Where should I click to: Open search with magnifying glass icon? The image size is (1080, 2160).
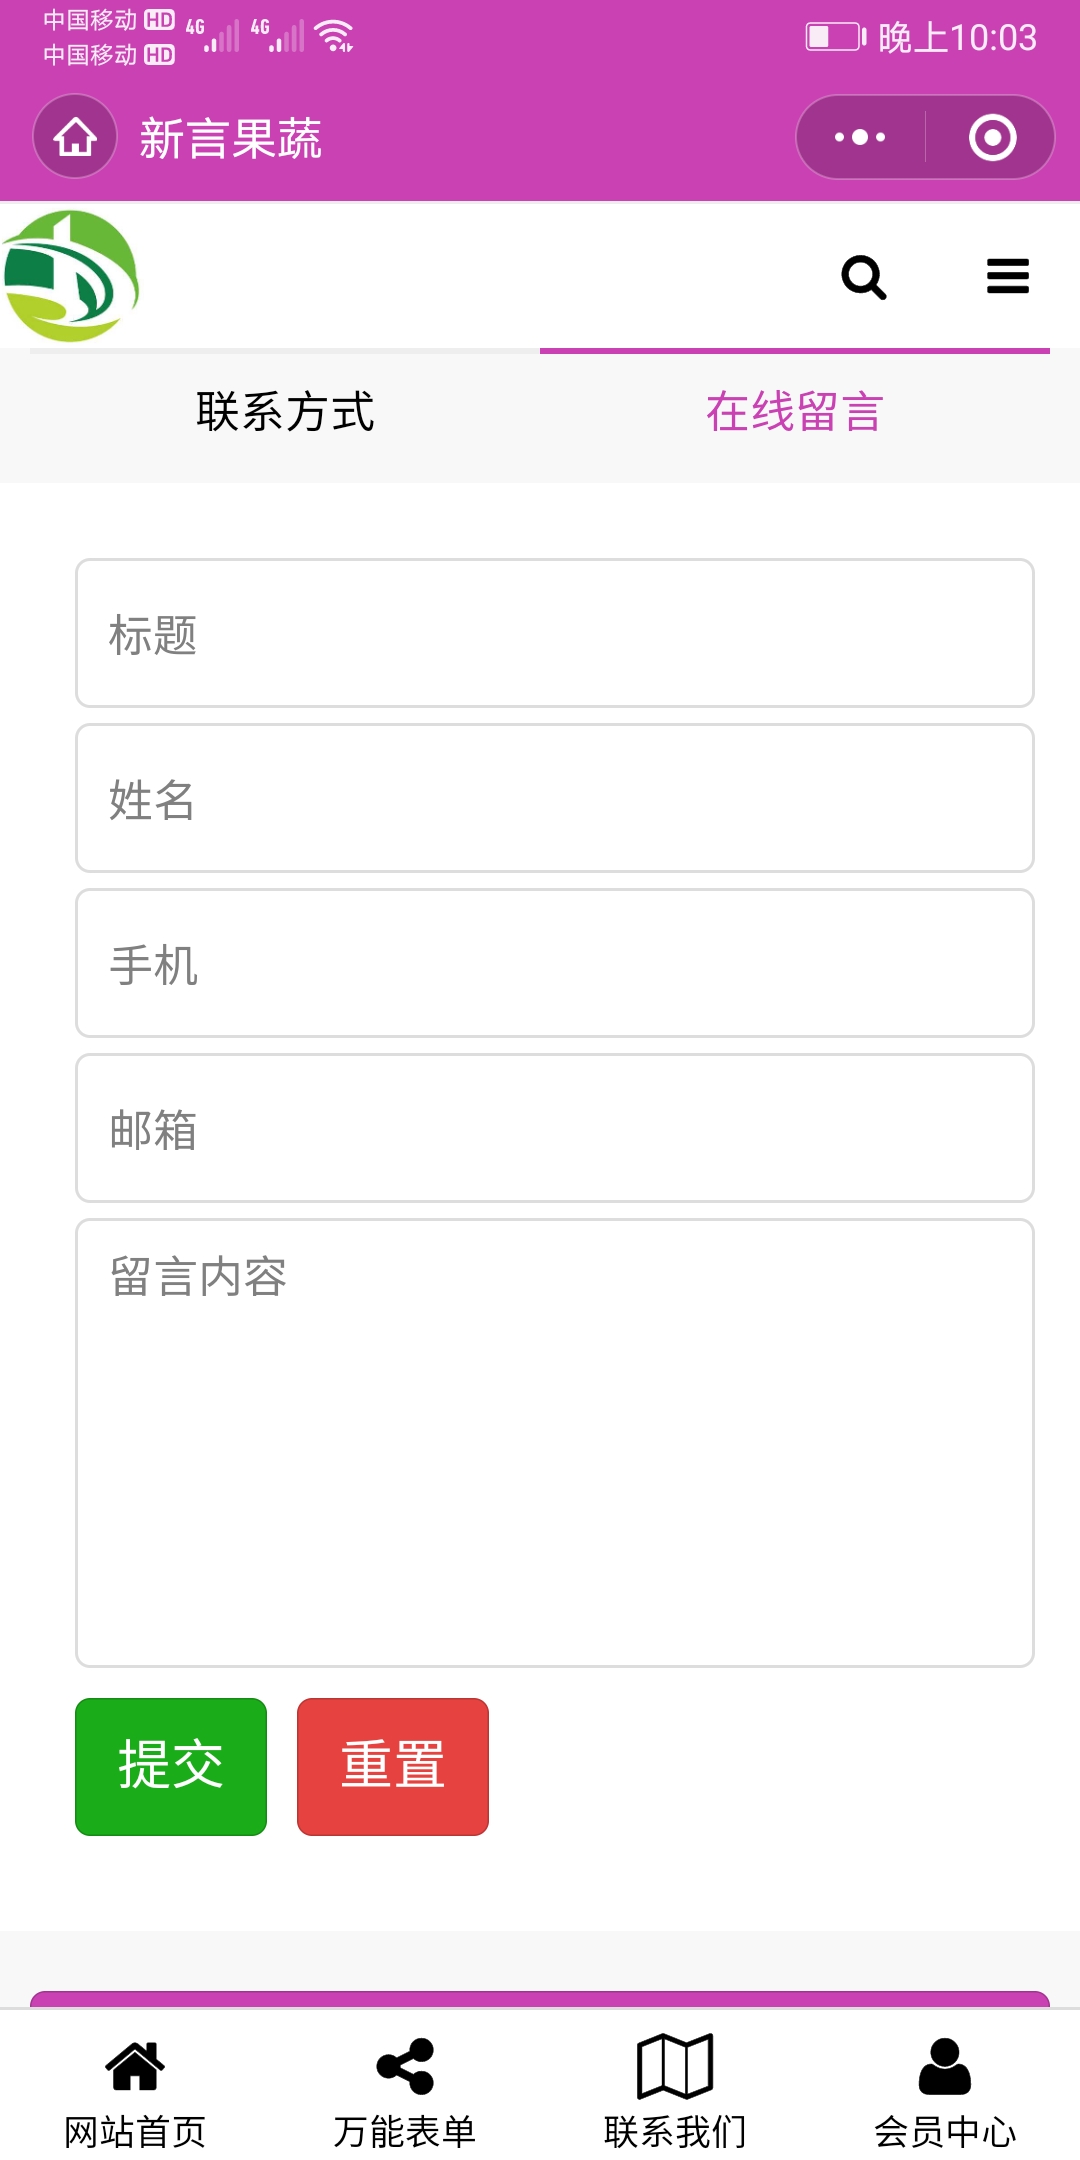[x=864, y=277]
